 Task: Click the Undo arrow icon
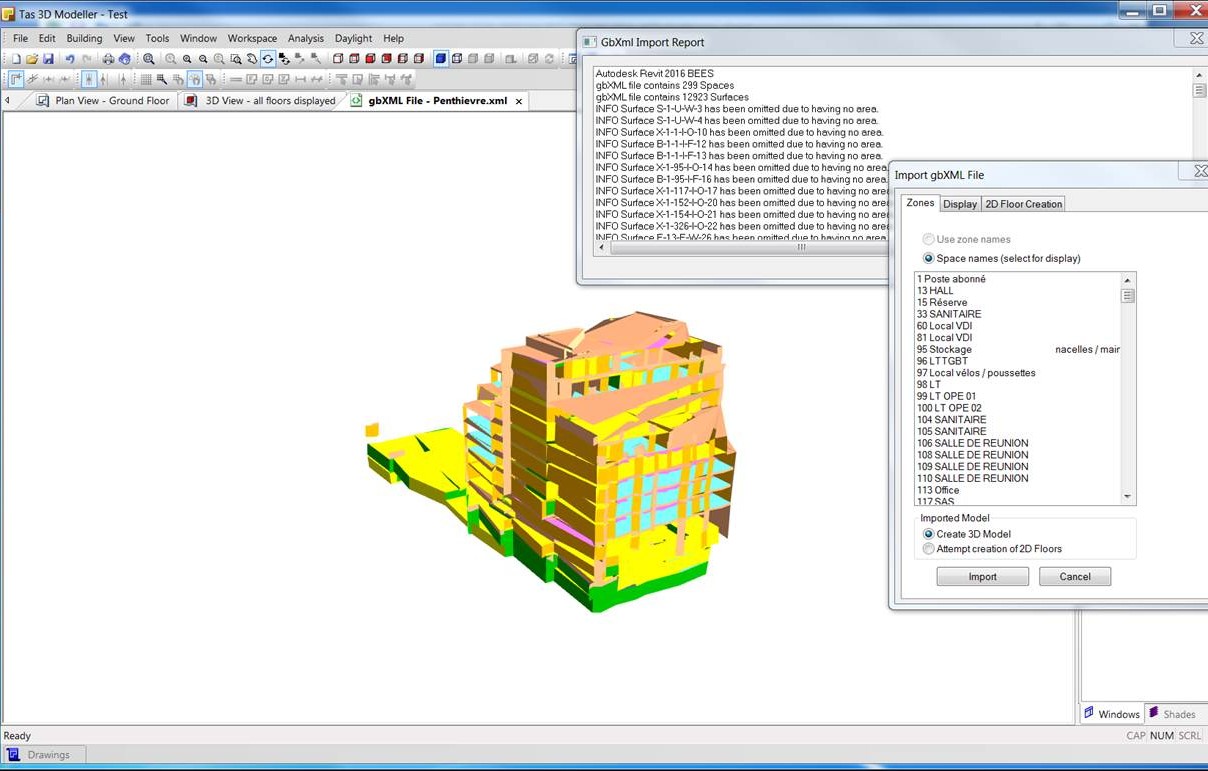(x=70, y=59)
